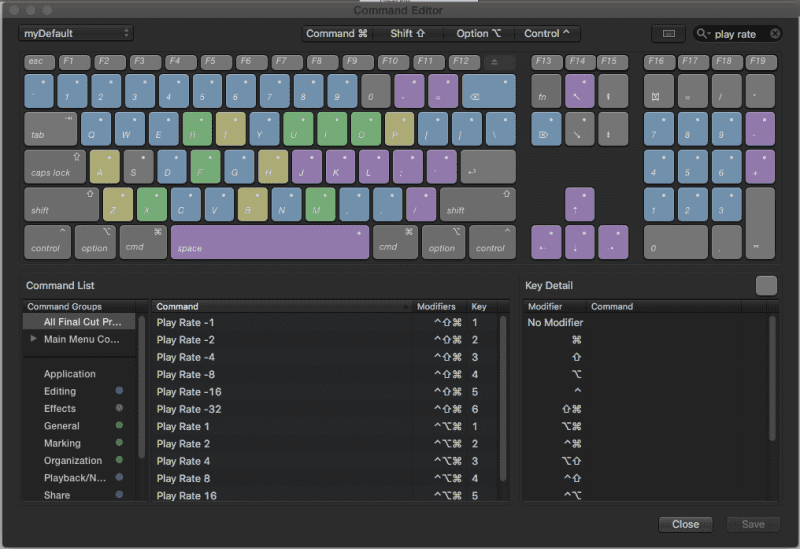
Task: Click in the play rate search field
Action: pyautogui.click(x=737, y=34)
